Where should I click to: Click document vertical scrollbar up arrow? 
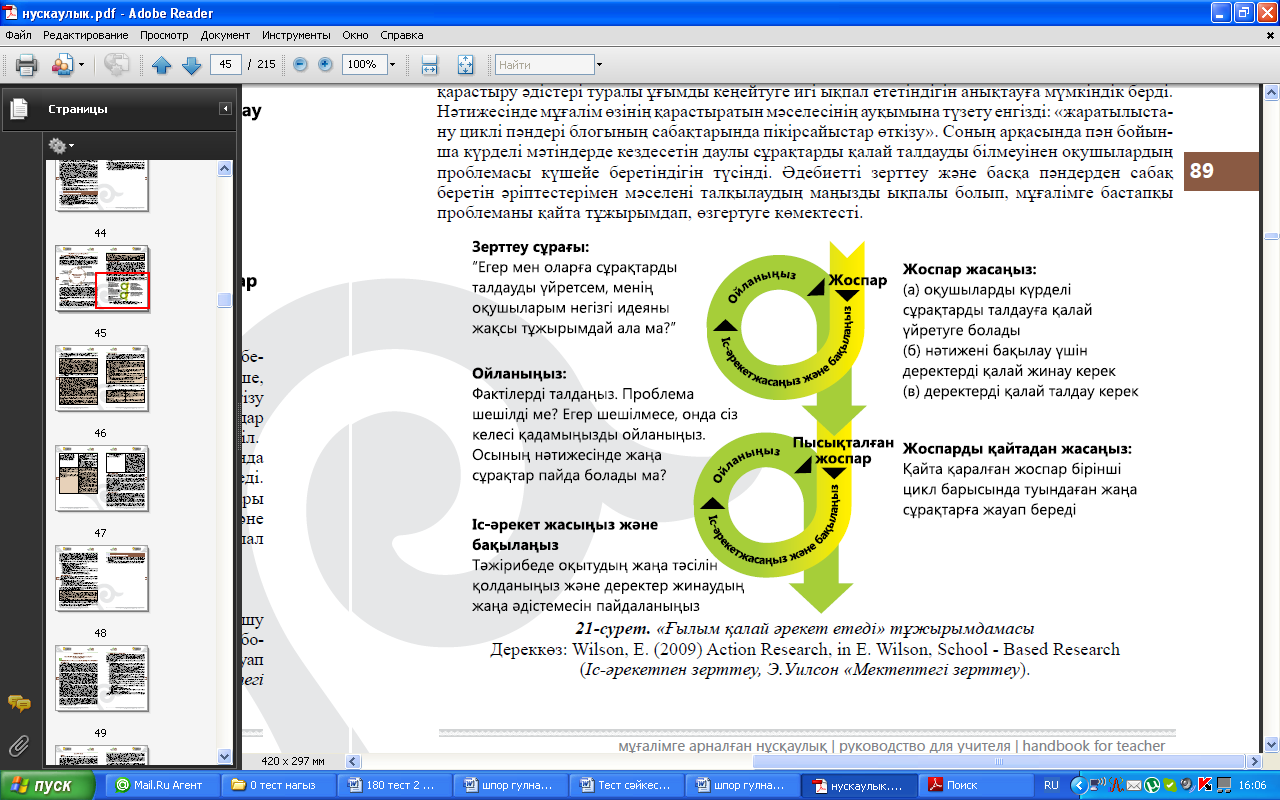pyautogui.click(x=1271, y=92)
